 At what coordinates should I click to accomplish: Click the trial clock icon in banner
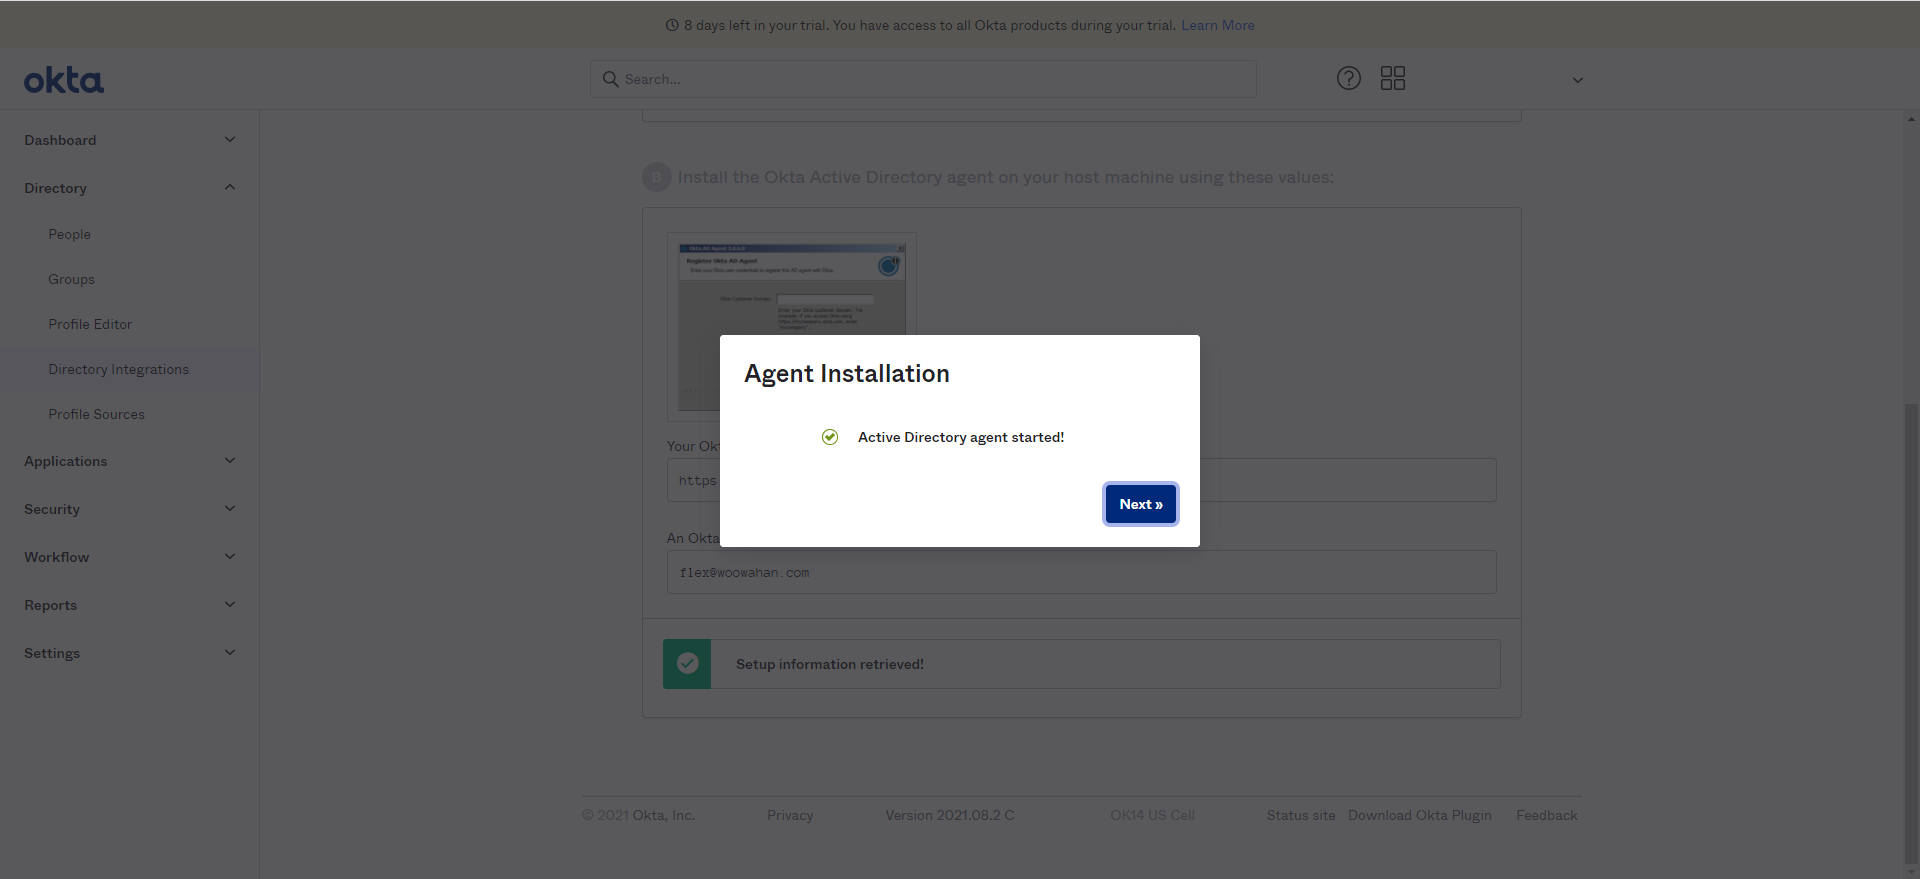672,25
